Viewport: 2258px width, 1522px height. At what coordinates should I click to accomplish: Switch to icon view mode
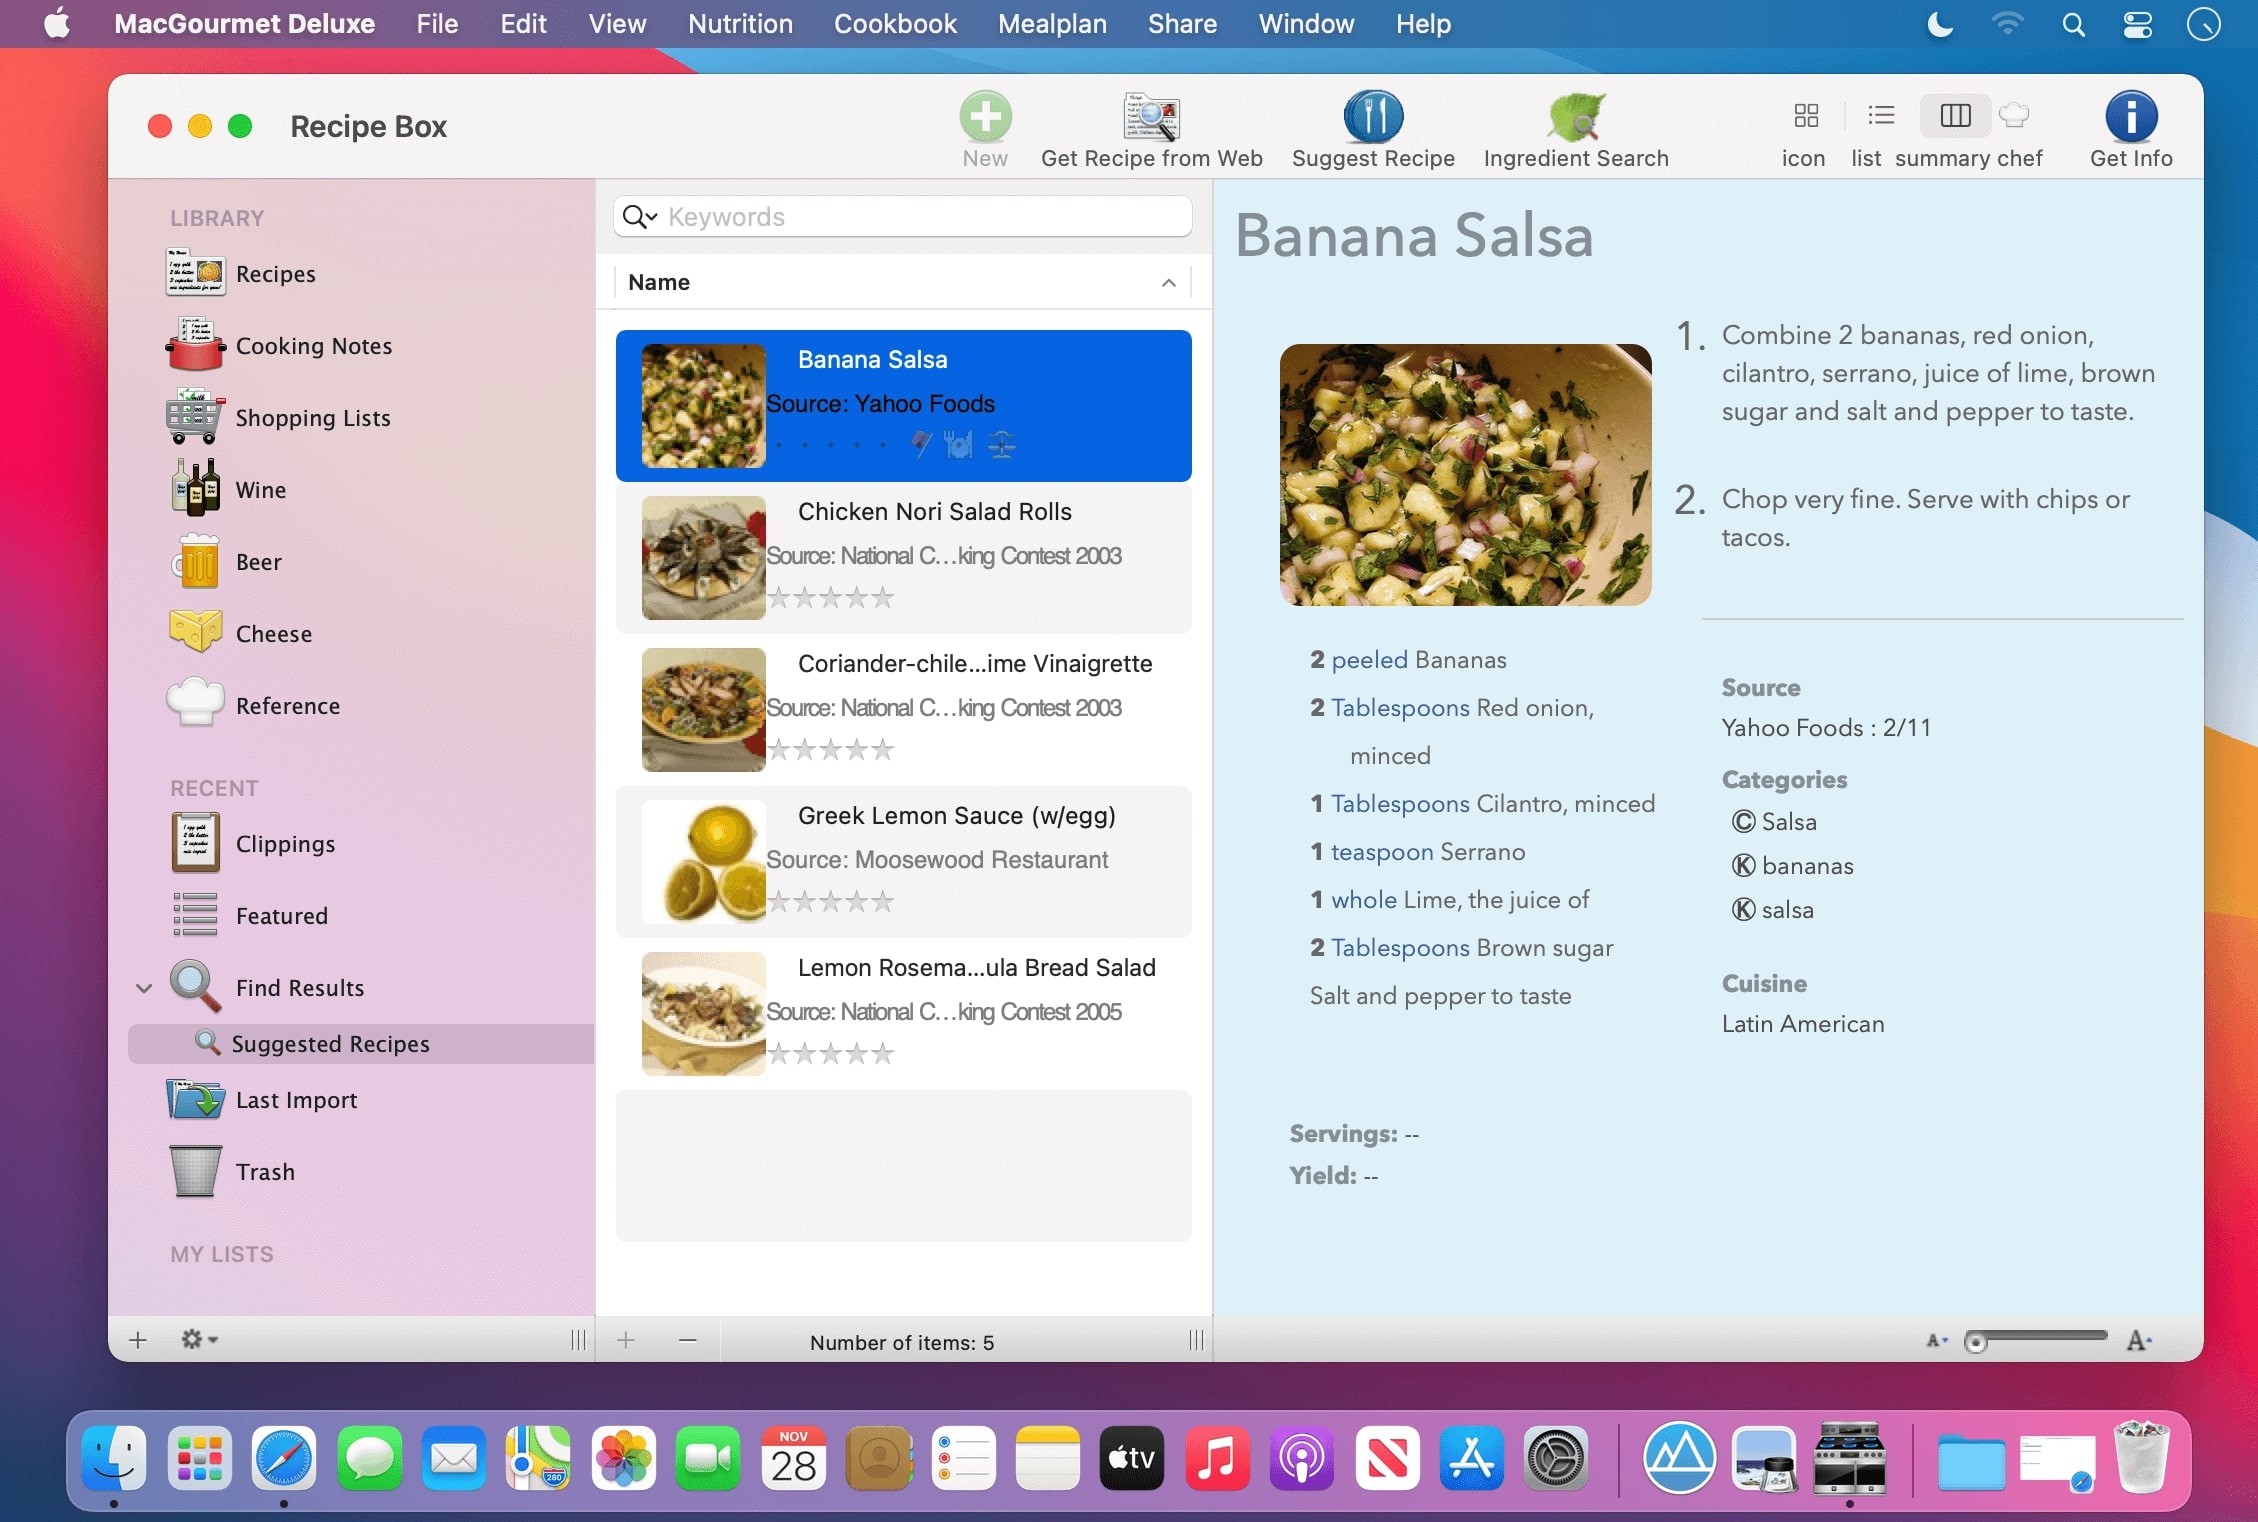pos(1805,116)
